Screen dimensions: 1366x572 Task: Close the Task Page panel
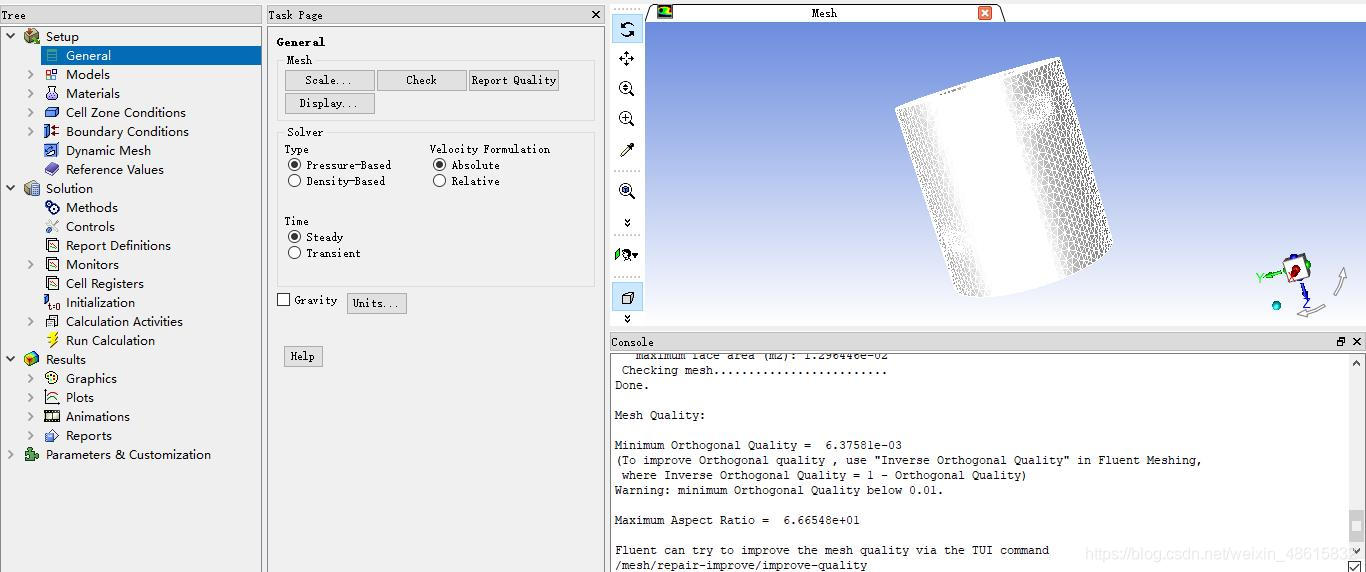tap(596, 14)
